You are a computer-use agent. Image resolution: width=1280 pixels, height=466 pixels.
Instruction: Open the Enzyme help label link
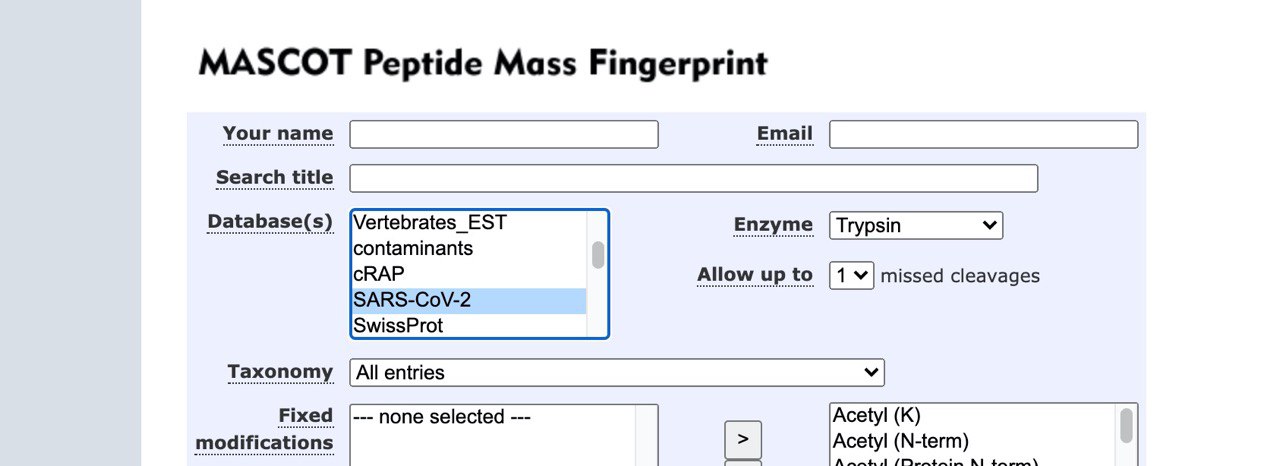773,225
